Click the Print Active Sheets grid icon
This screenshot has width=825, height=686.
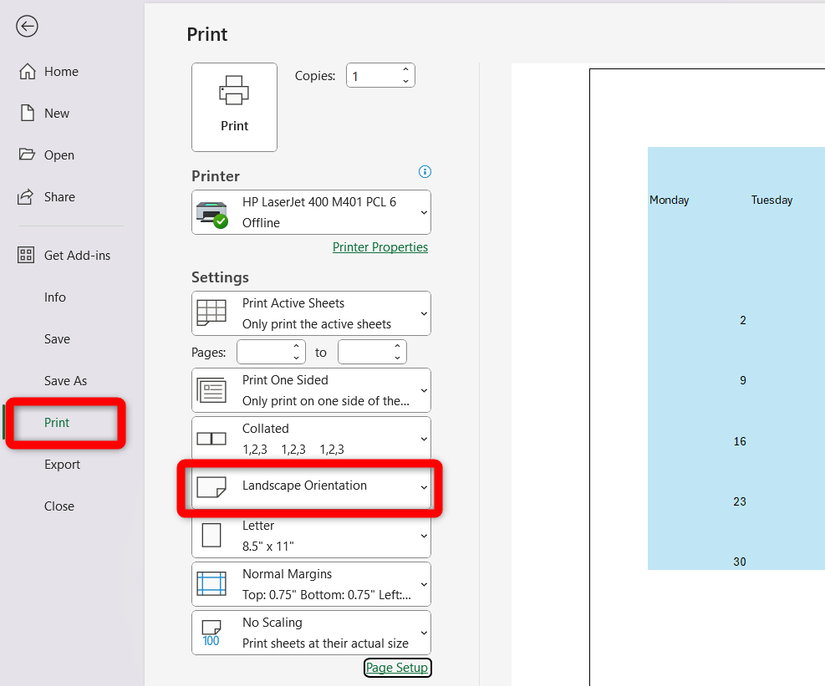pyautogui.click(x=214, y=312)
